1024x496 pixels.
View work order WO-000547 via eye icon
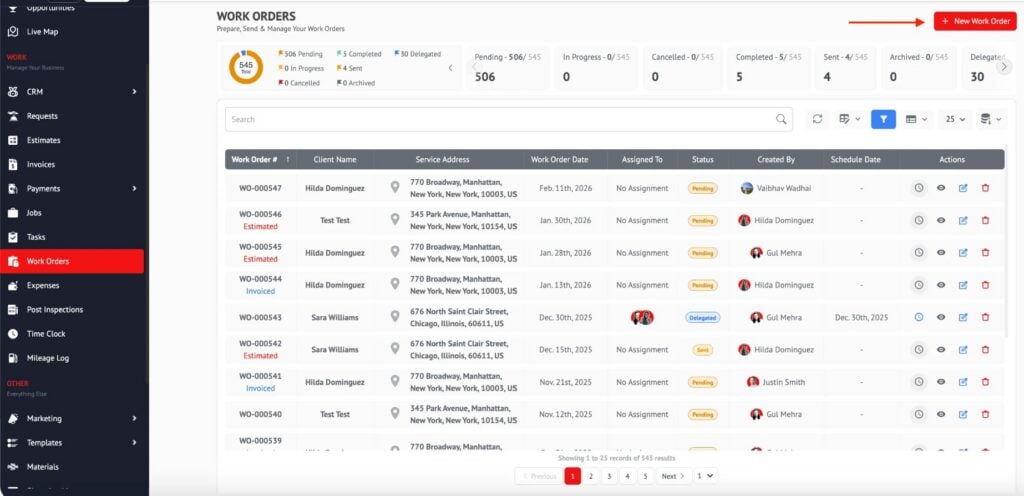941,188
